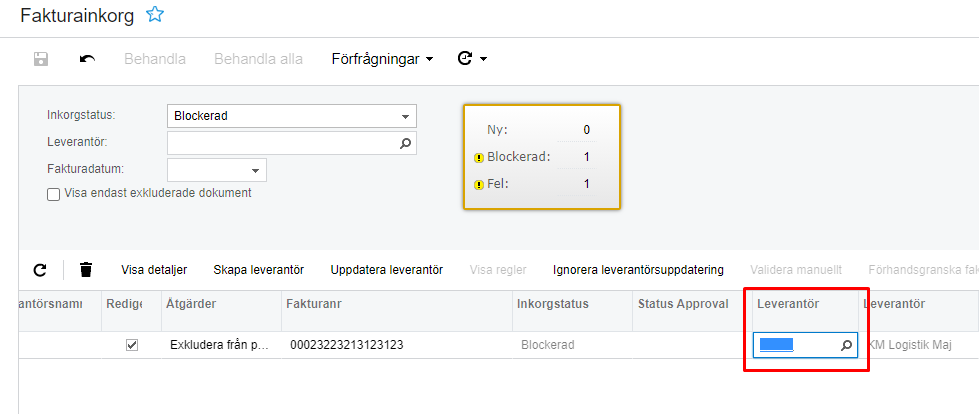Expand arrow next to top refresh icon
Image resolution: width=979 pixels, height=414 pixels.
(484, 59)
